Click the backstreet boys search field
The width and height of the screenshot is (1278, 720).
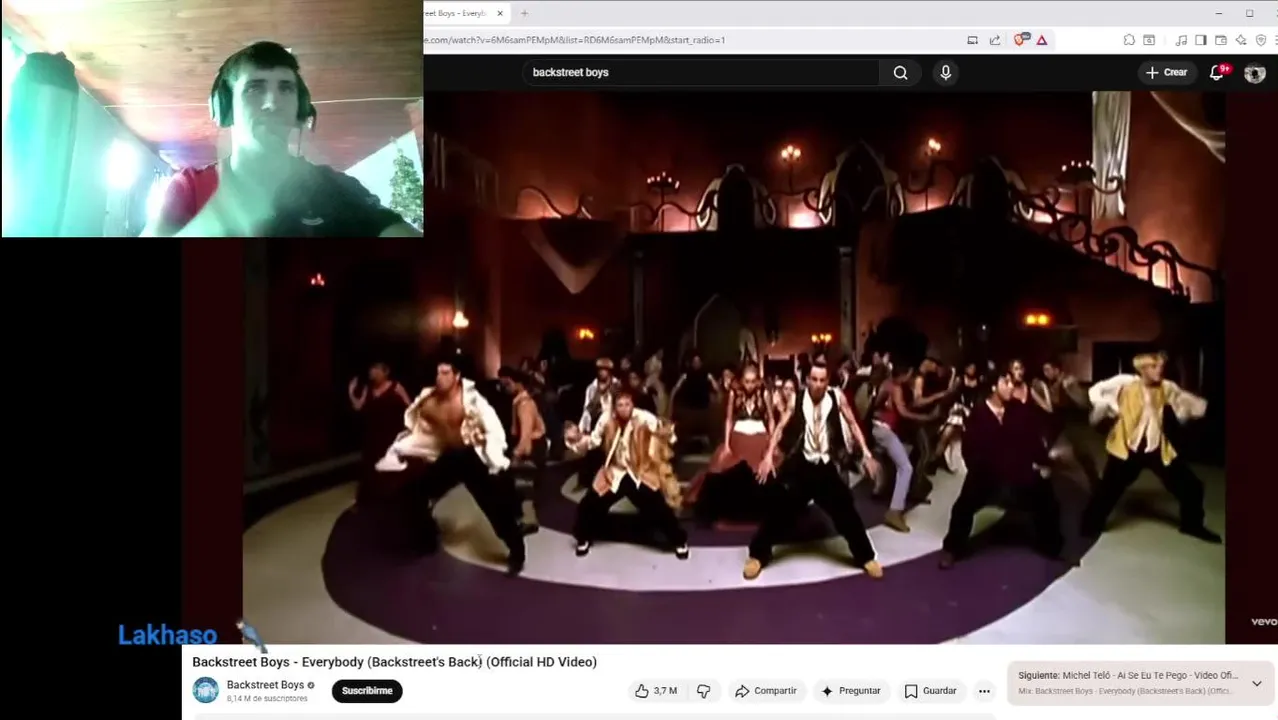click(x=700, y=72)
